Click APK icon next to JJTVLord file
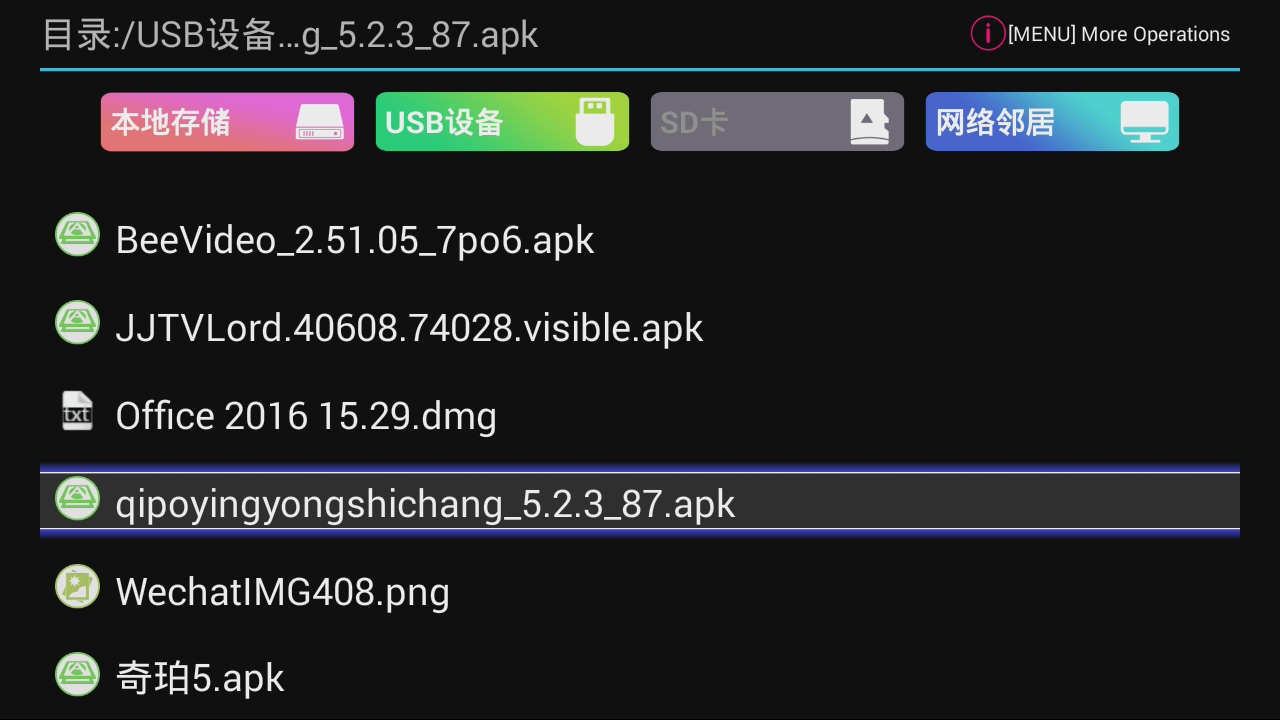Screen dimensions: 1280x720 click(77, 323)
